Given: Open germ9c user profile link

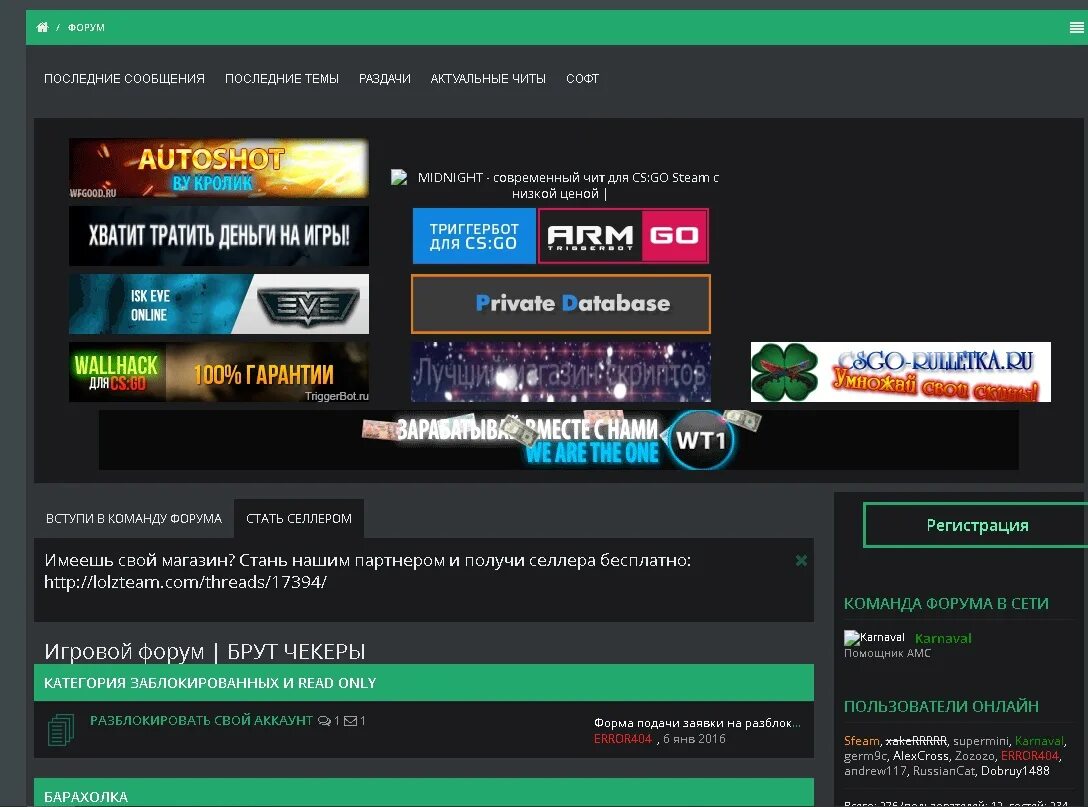Looking at the screenshot, I should pos(865,756).
